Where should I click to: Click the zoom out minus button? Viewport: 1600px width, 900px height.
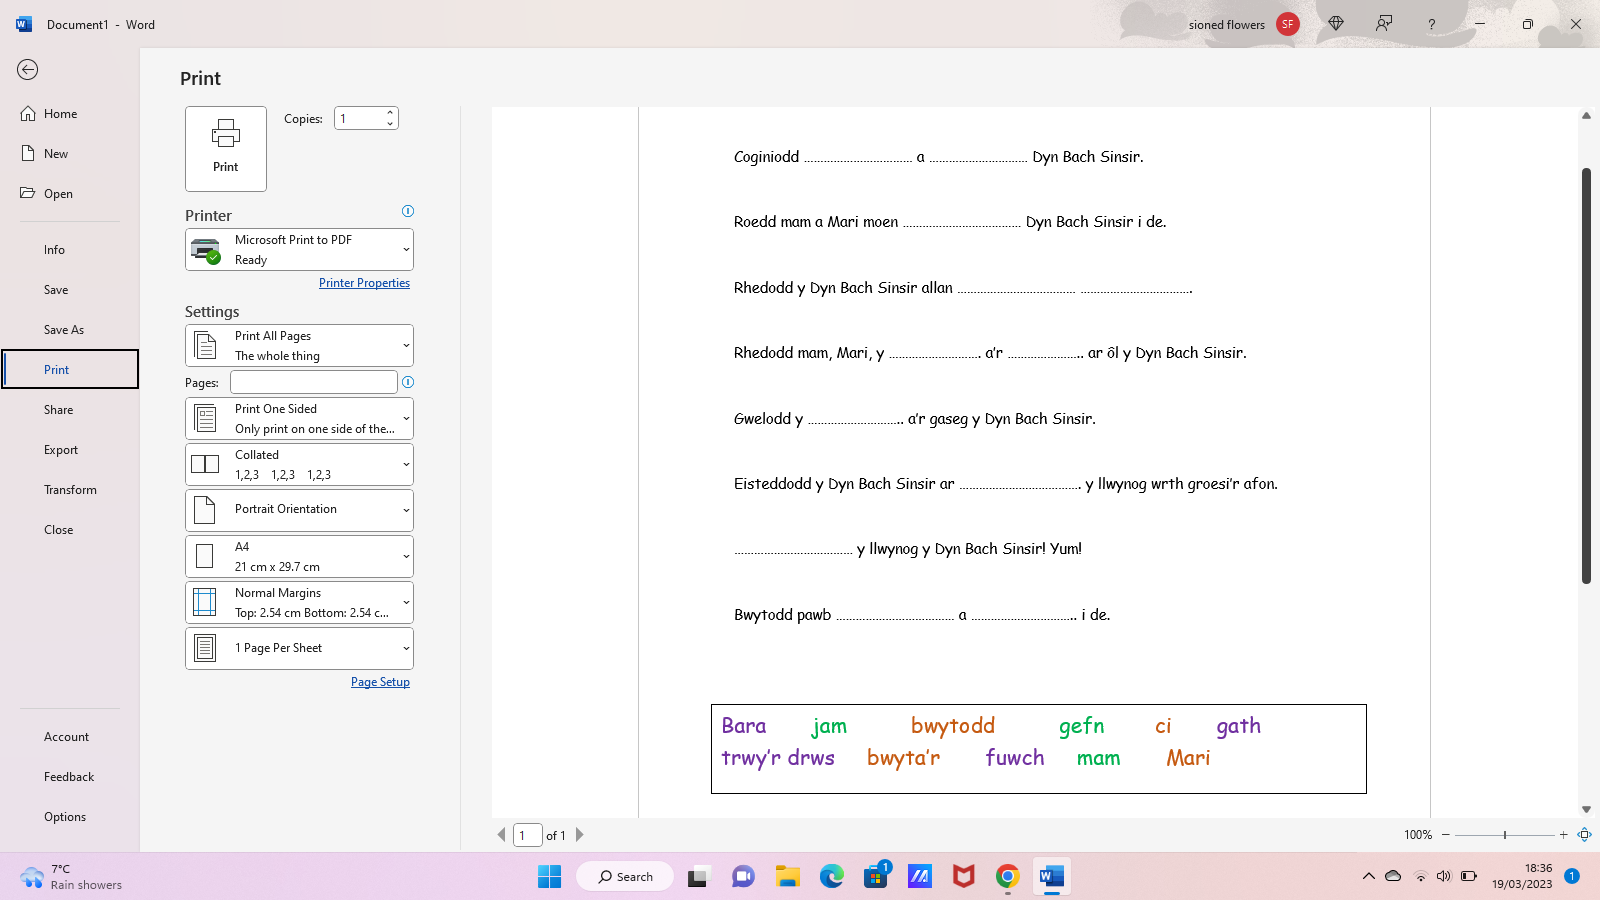pos(1445,835)
